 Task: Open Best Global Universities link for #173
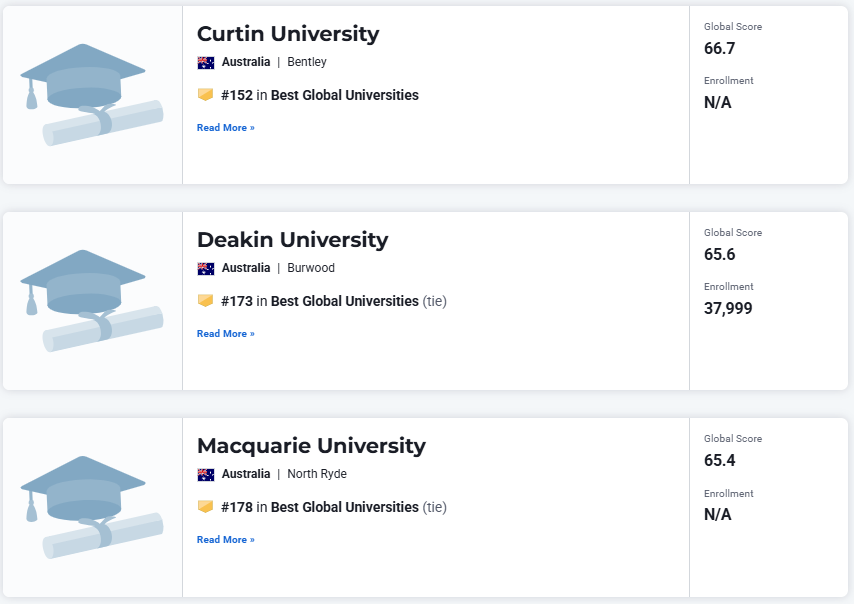[345, 302]
